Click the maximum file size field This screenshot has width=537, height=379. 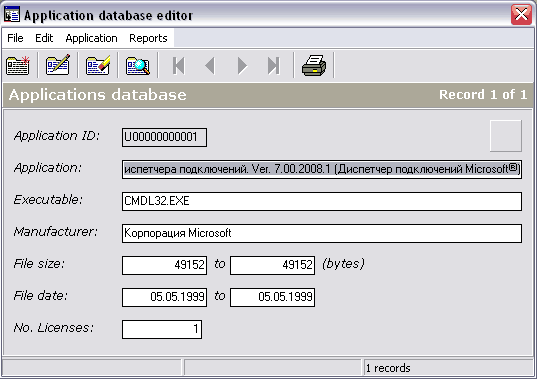pyautogui.click(x=273, y=265)
